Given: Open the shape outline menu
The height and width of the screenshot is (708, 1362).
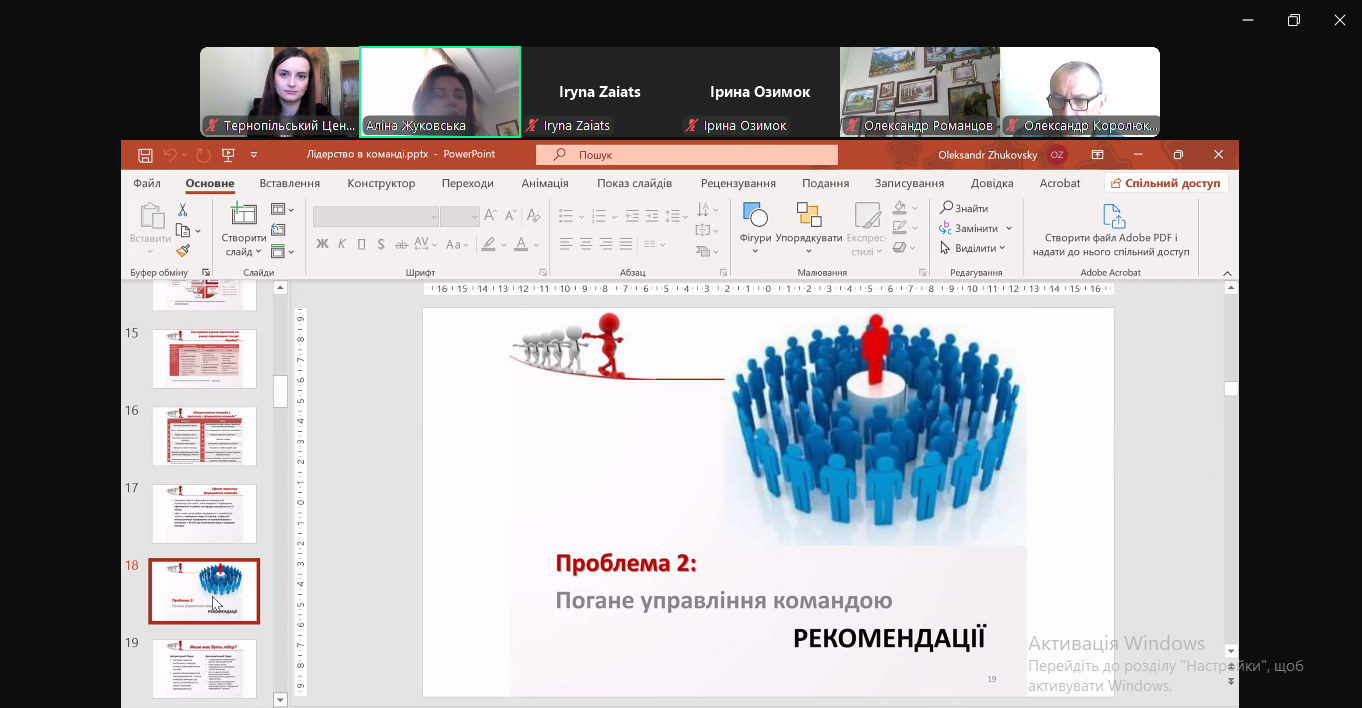Looking at the screenshot, I should point(904,228).
